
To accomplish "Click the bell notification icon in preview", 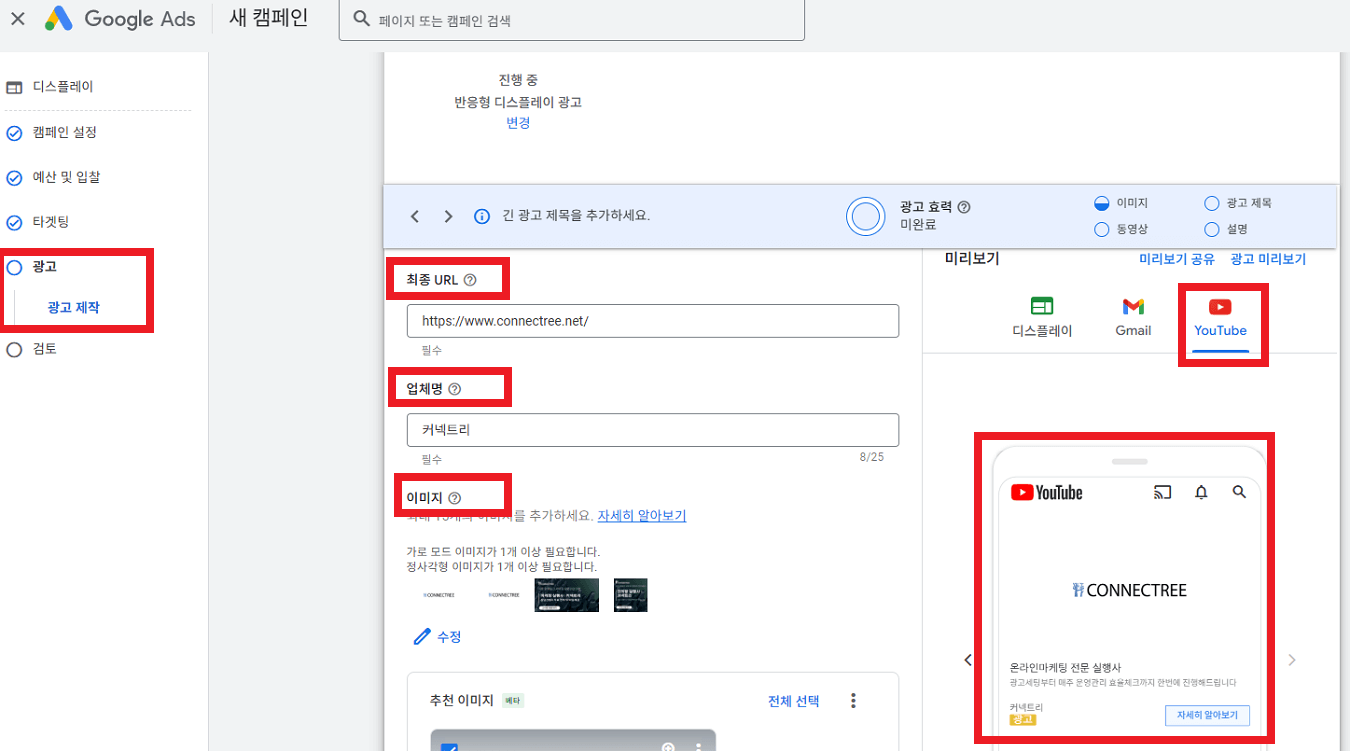I will click(1202, 492).
